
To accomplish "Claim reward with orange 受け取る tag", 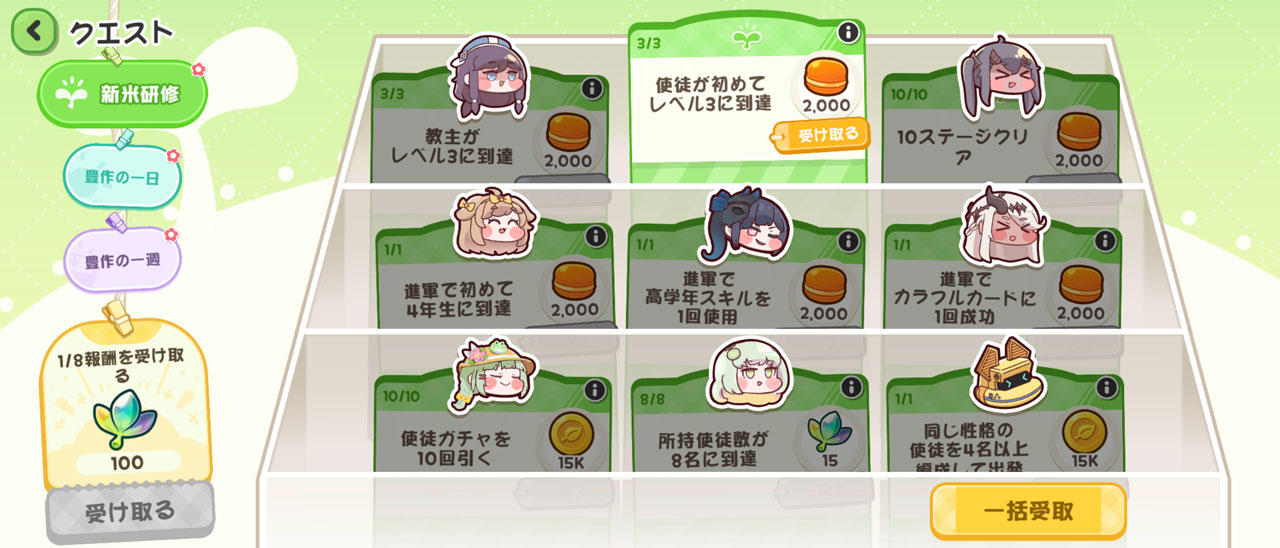I will pos(820,134).
